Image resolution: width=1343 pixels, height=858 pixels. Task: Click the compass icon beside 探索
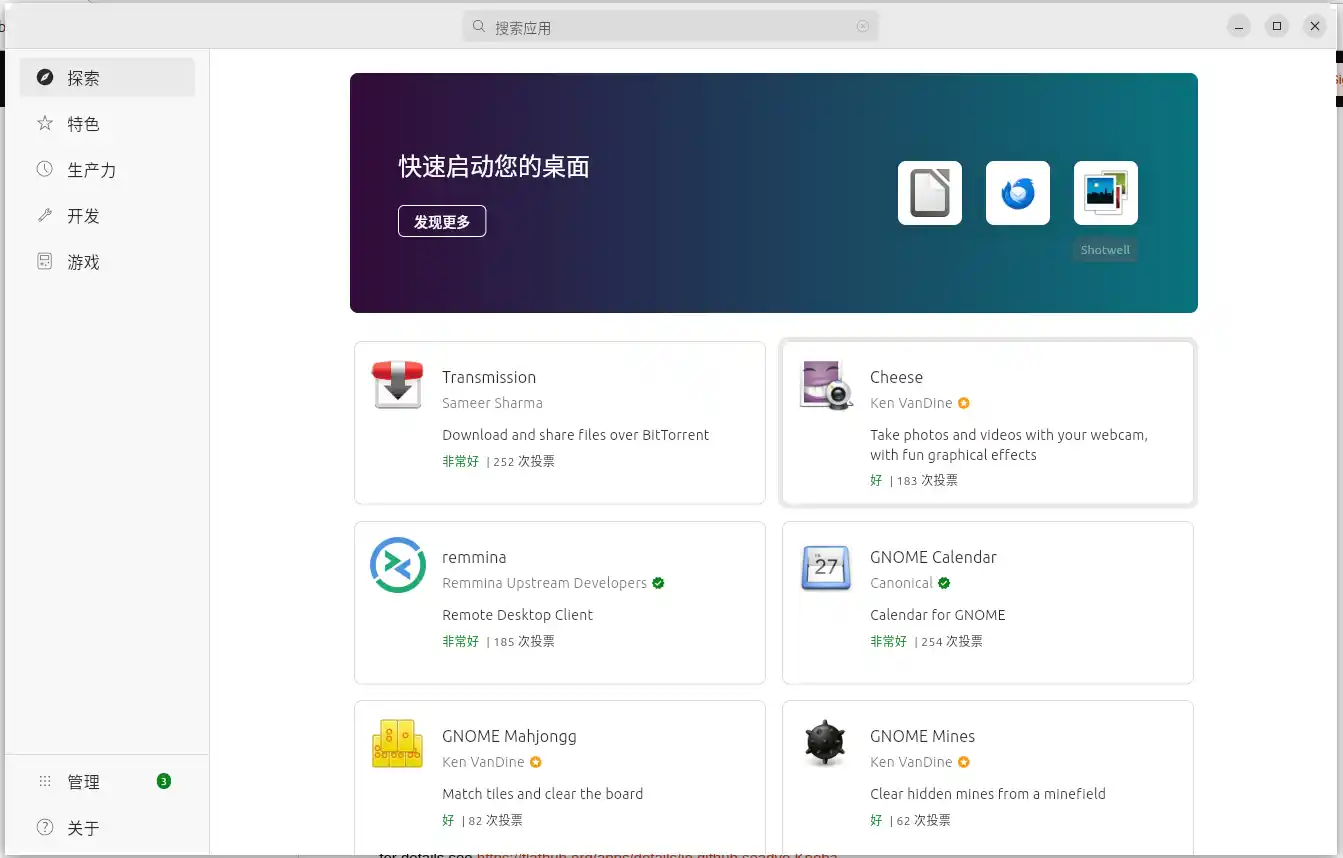click(44, 77)
